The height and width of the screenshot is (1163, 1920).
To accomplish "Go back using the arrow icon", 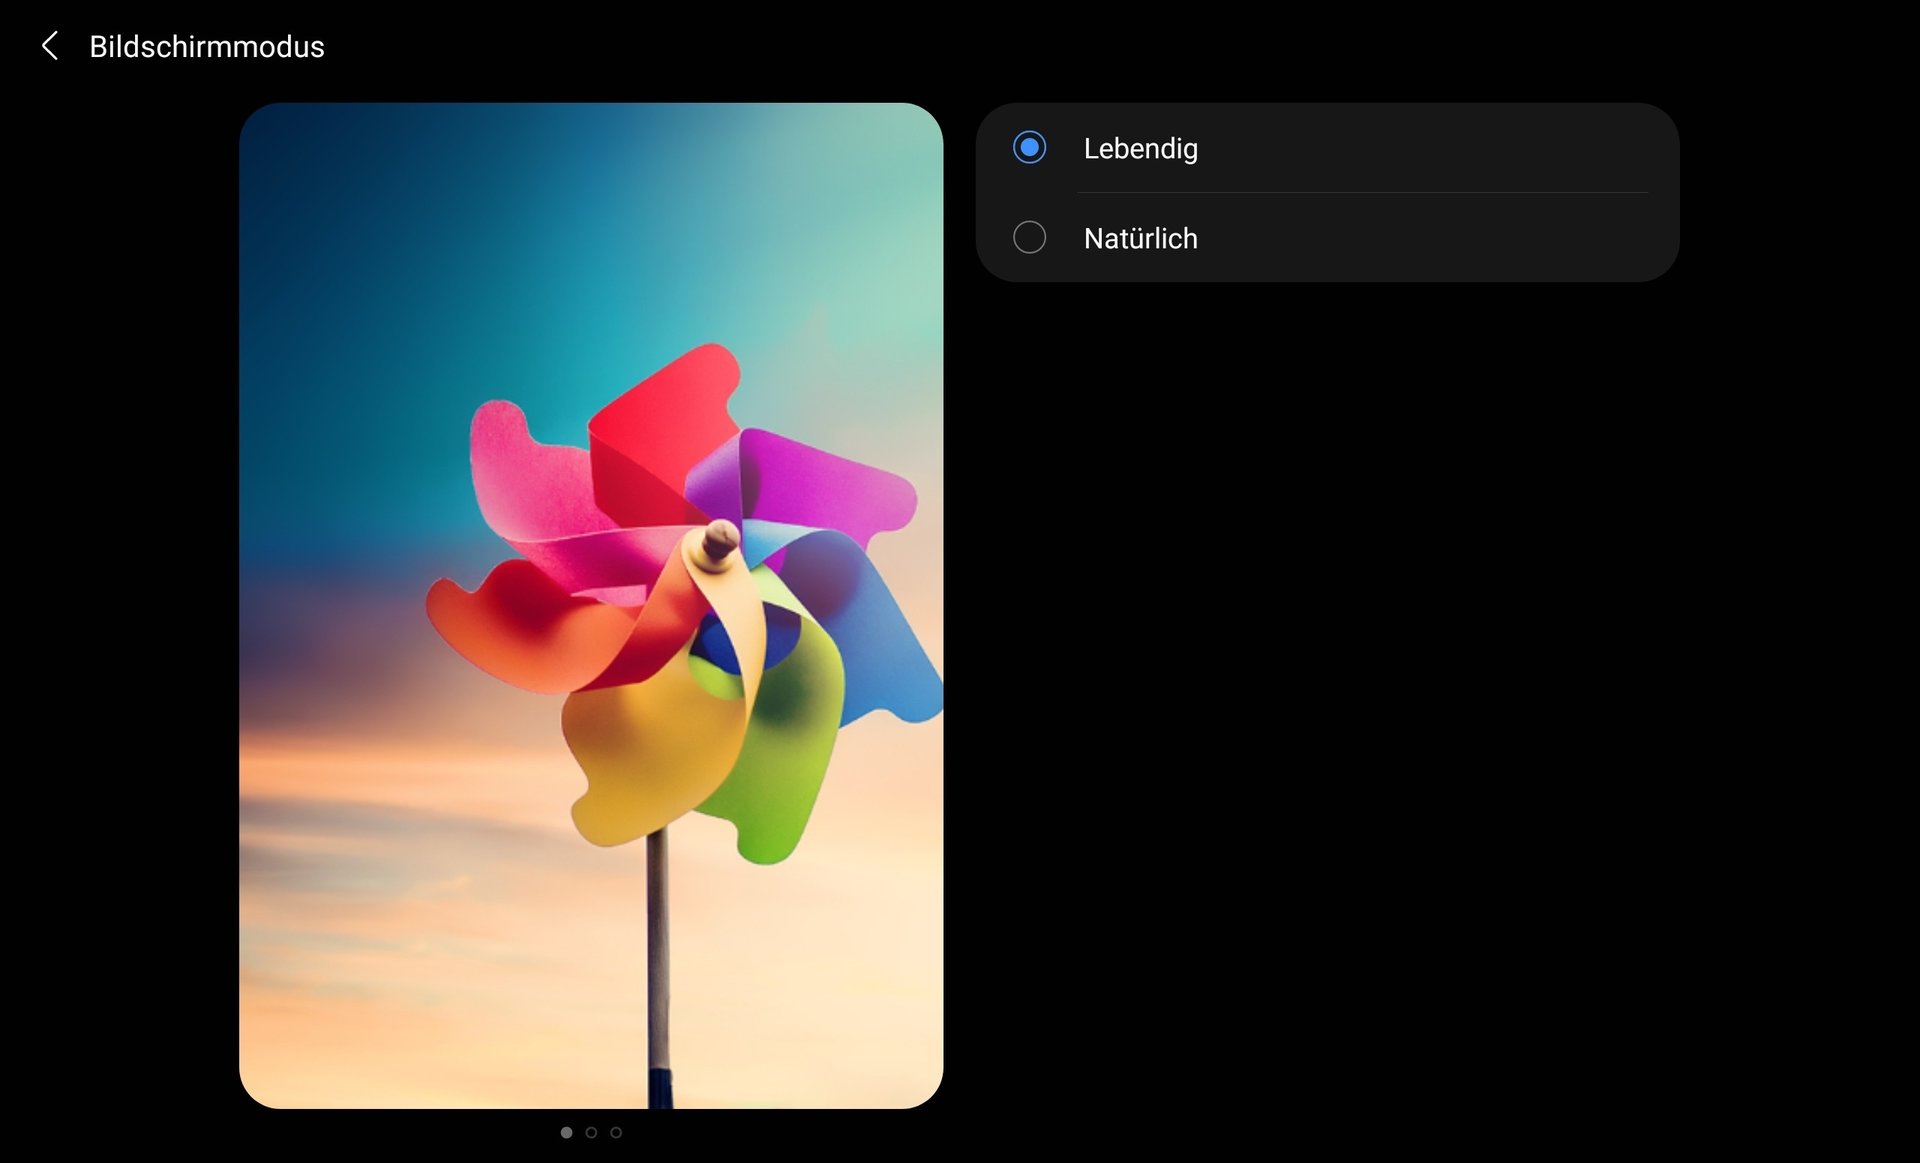I will coord(49,46).
